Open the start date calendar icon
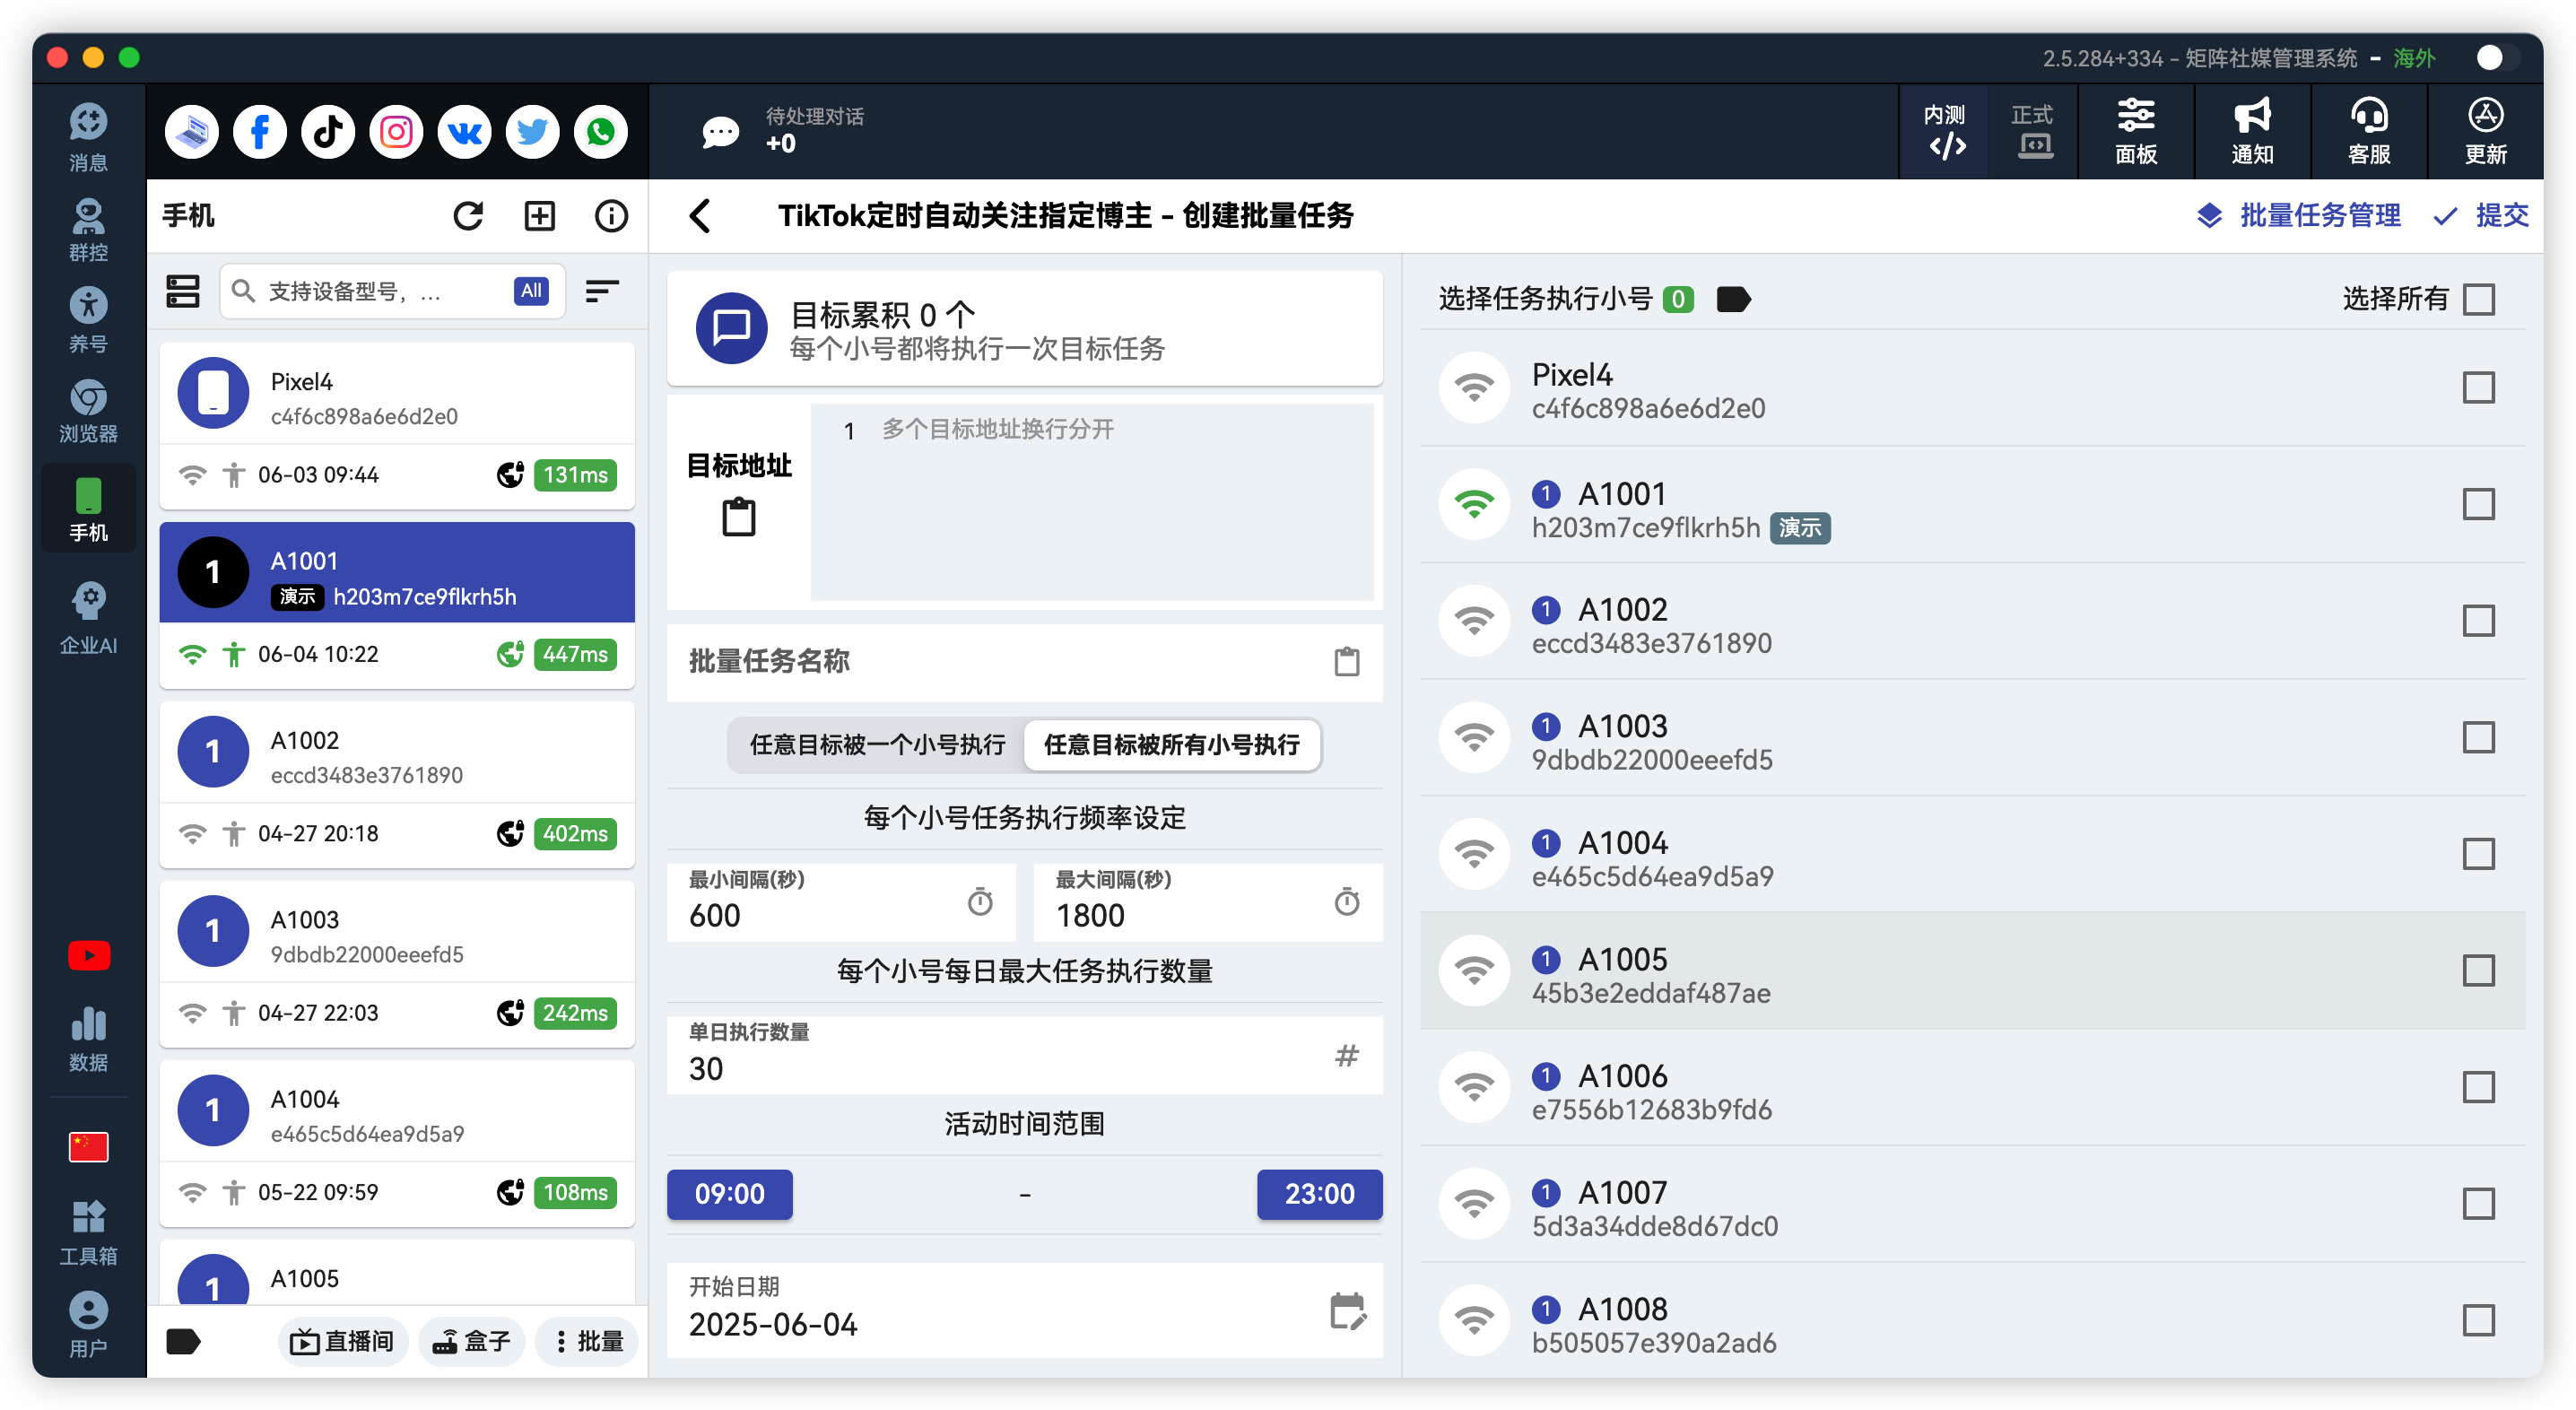Screen dimensions: 2576x1410 click(1347, 1311)
